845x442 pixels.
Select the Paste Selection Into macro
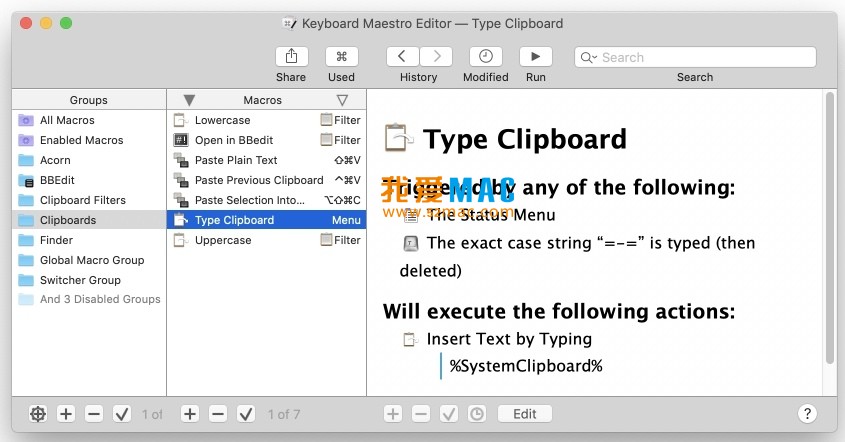(x=267, y=200)
